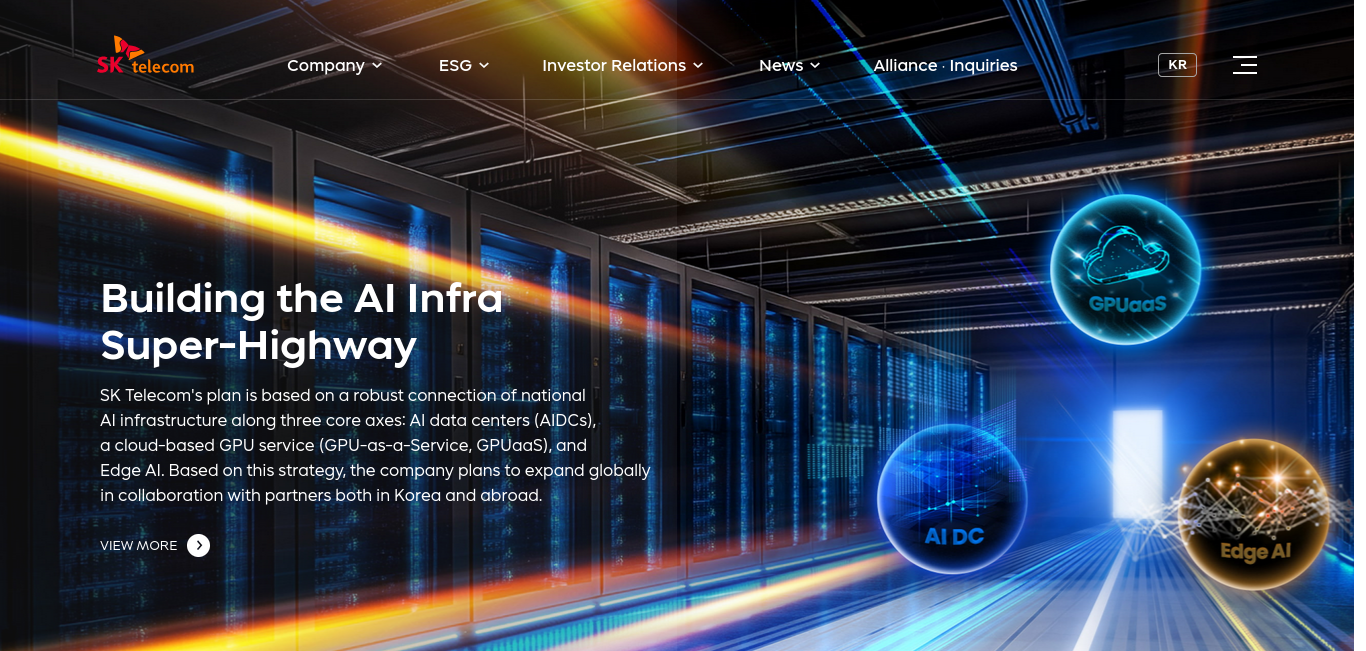
Task: Select the Edge AI sphere graphic
Action: pos(1254,514)
